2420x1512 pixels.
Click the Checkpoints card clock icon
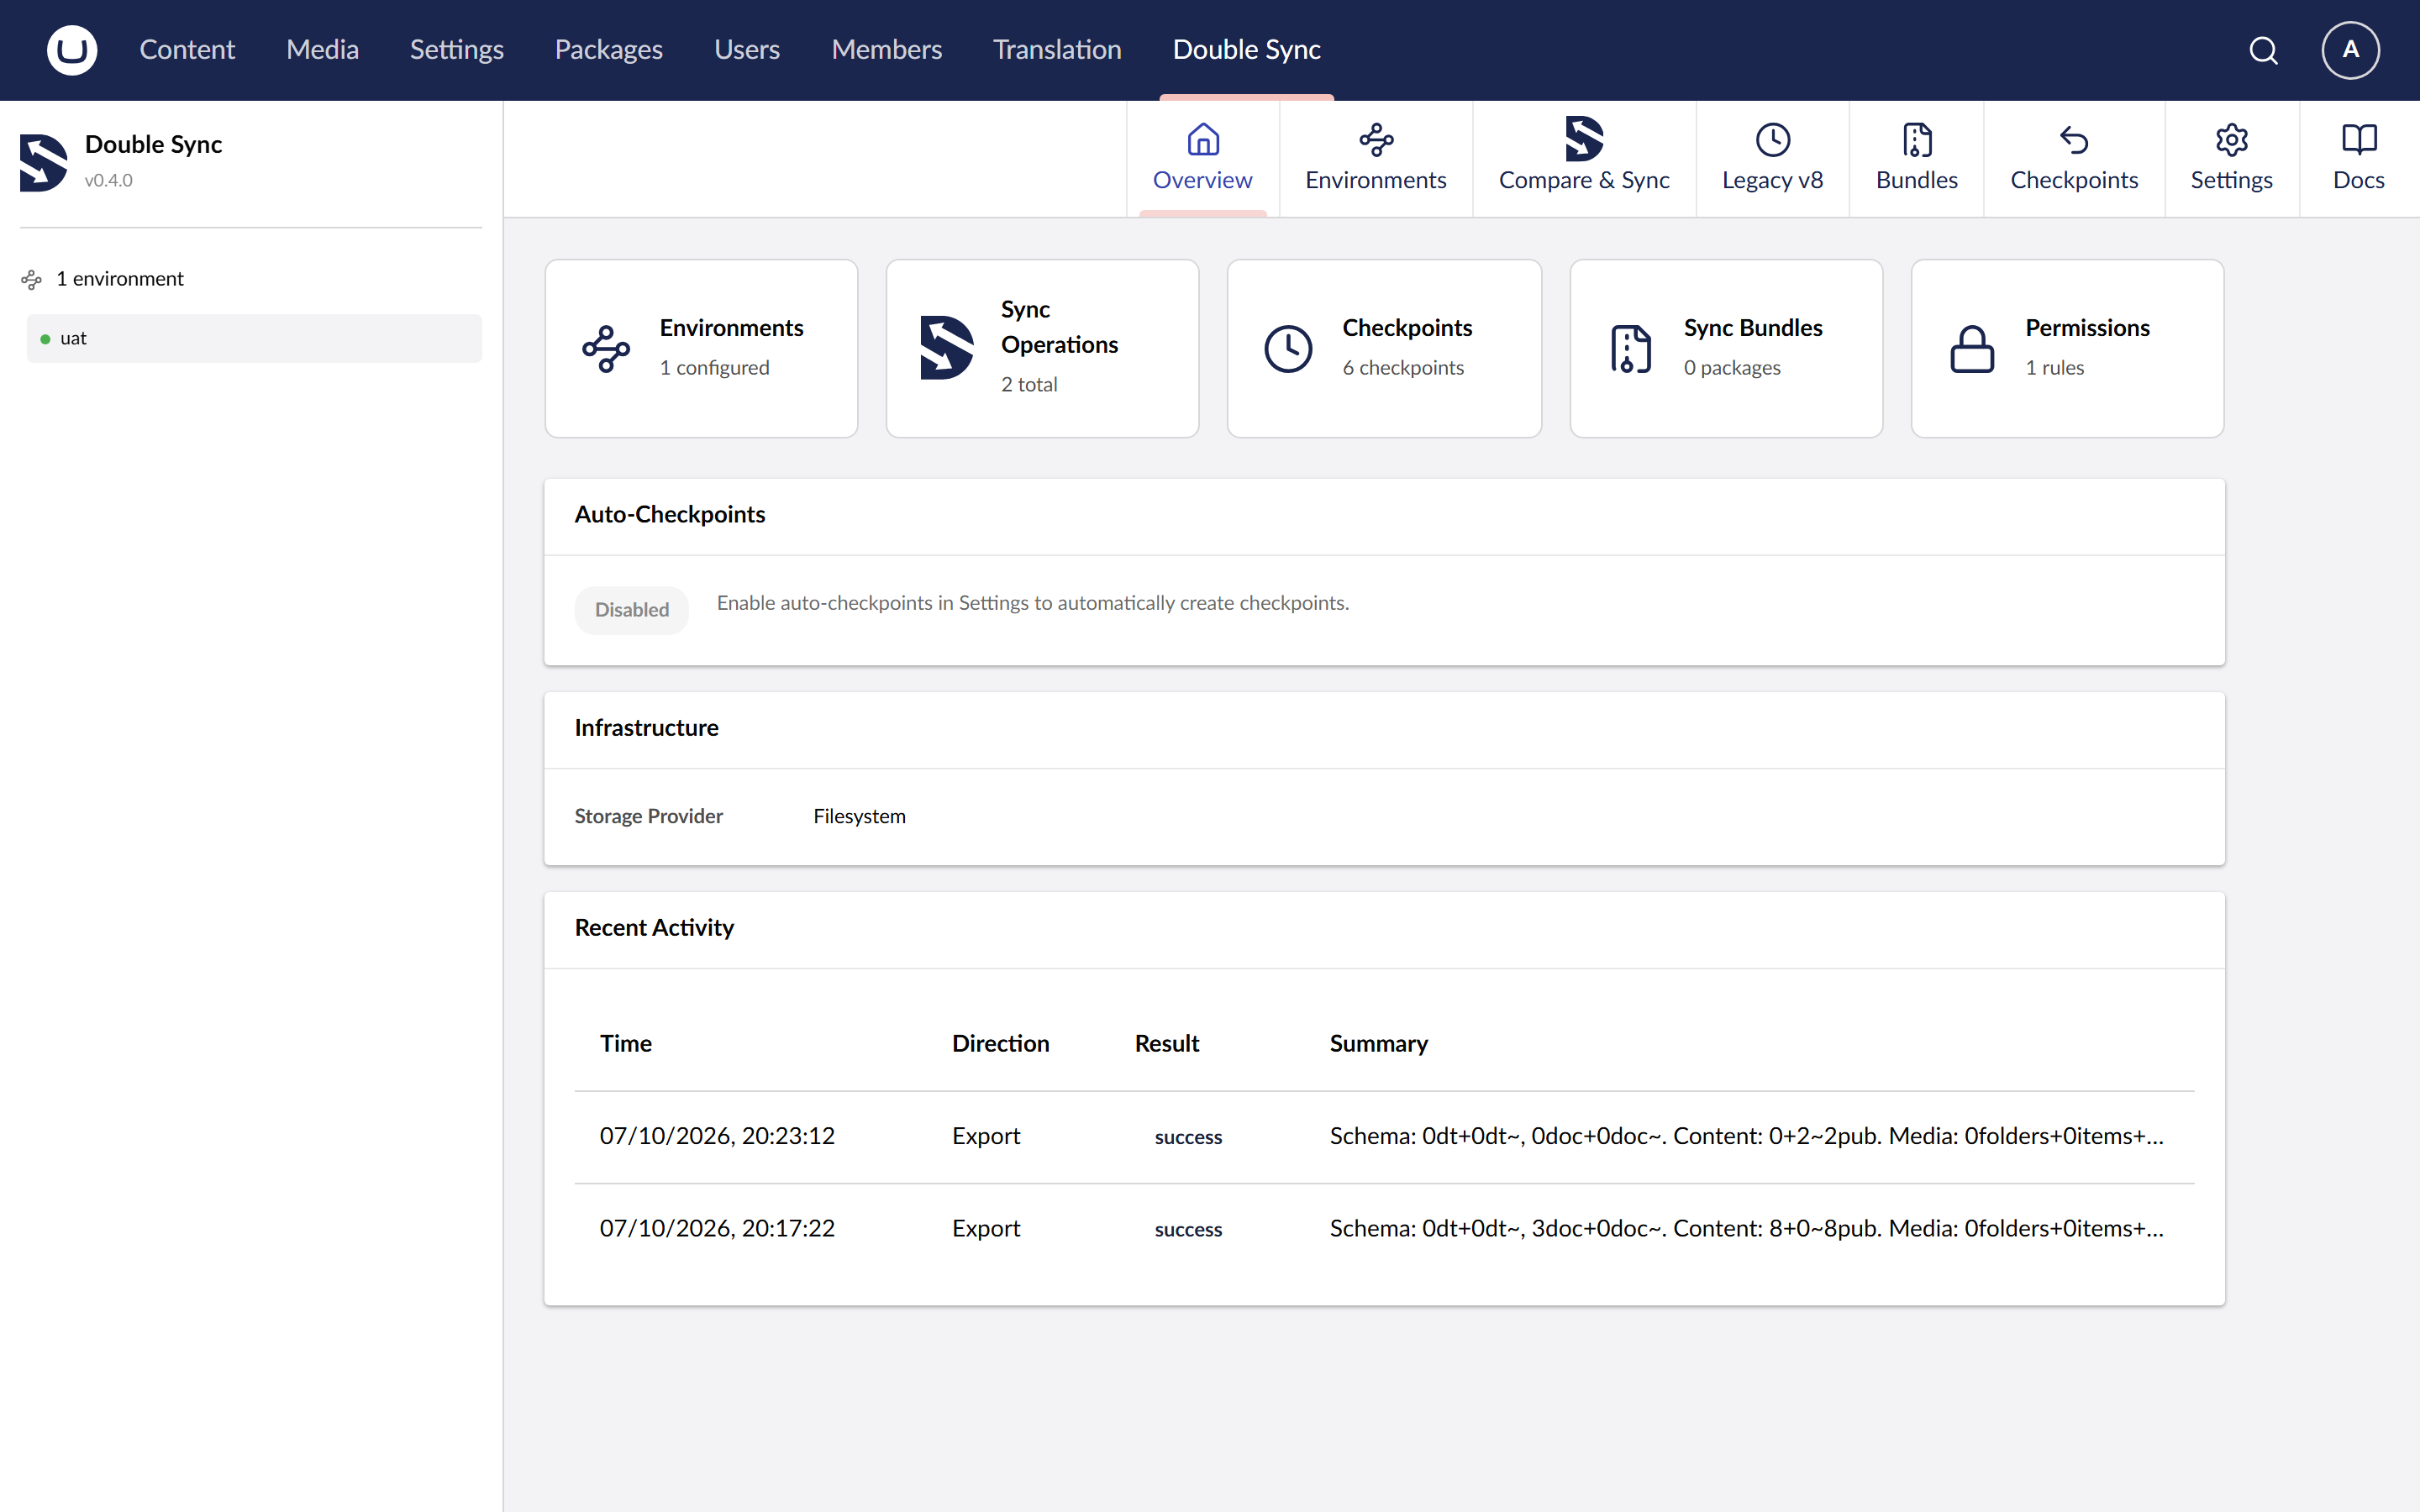tap(1288, 349)
